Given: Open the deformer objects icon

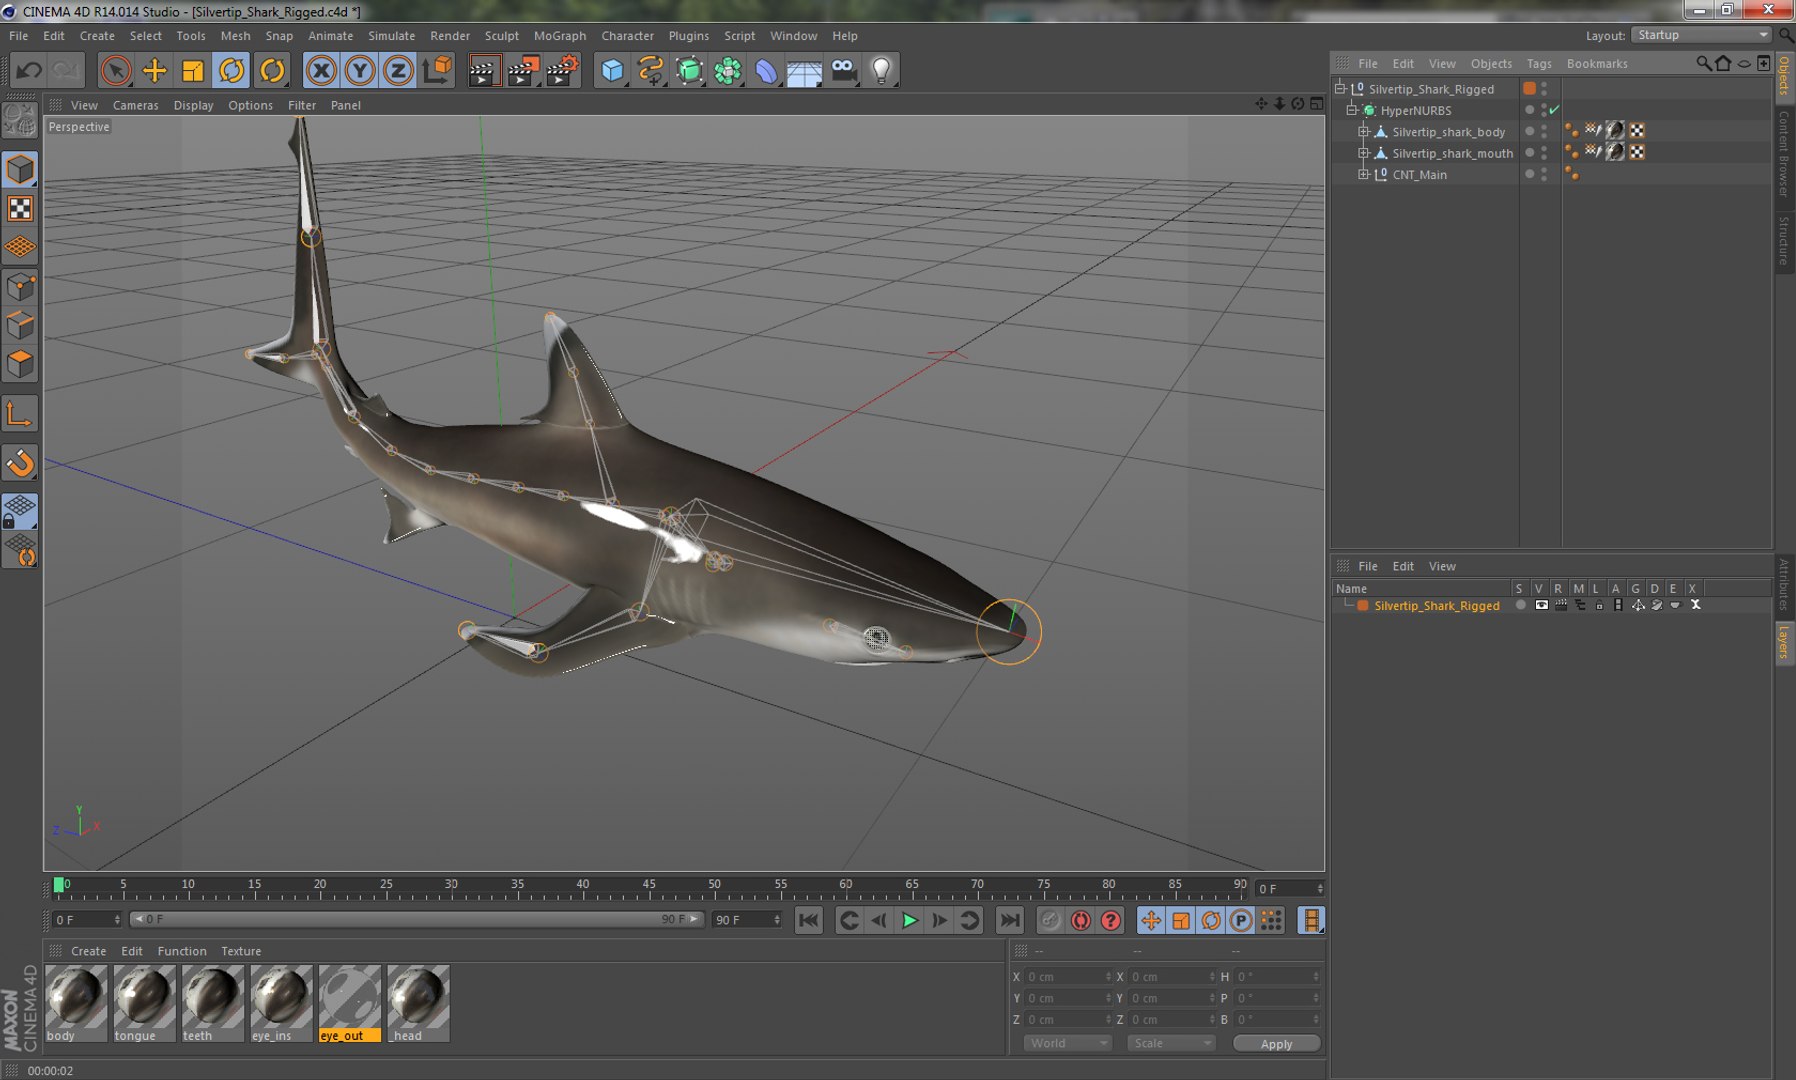Looking at the screenshot, I should [x=766, y=70].
